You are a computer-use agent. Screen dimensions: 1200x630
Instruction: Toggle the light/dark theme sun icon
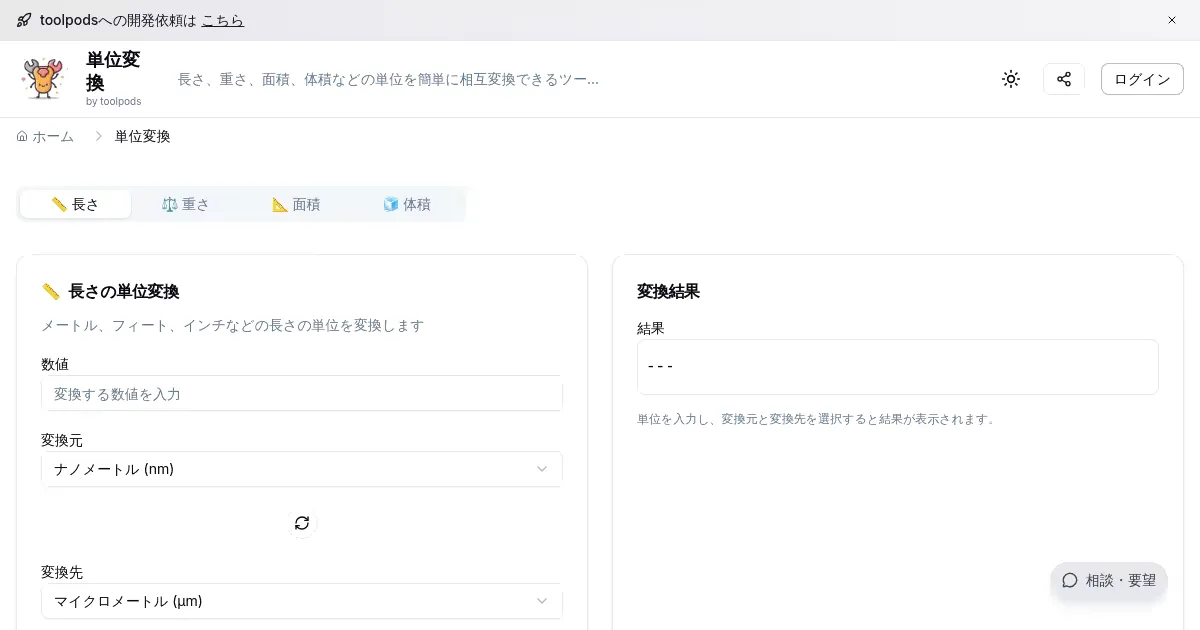pyautogui.click(x=1010, y=79)
